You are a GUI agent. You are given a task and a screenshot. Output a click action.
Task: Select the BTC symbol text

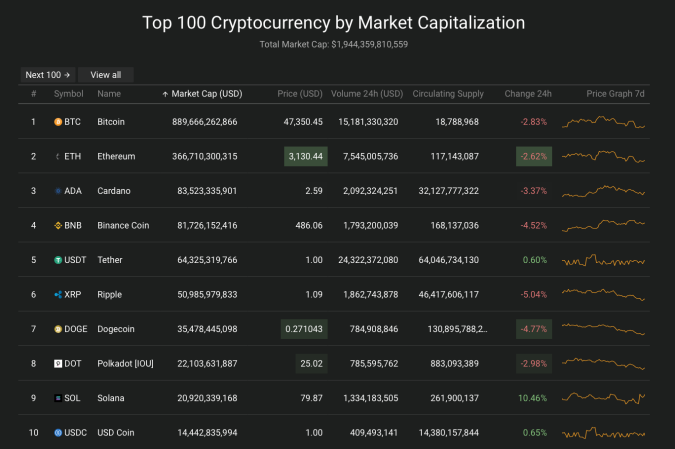[72, 122]
